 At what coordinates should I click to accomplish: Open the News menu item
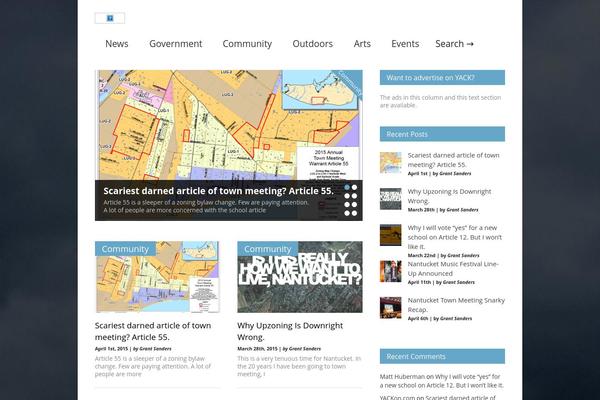117,44
